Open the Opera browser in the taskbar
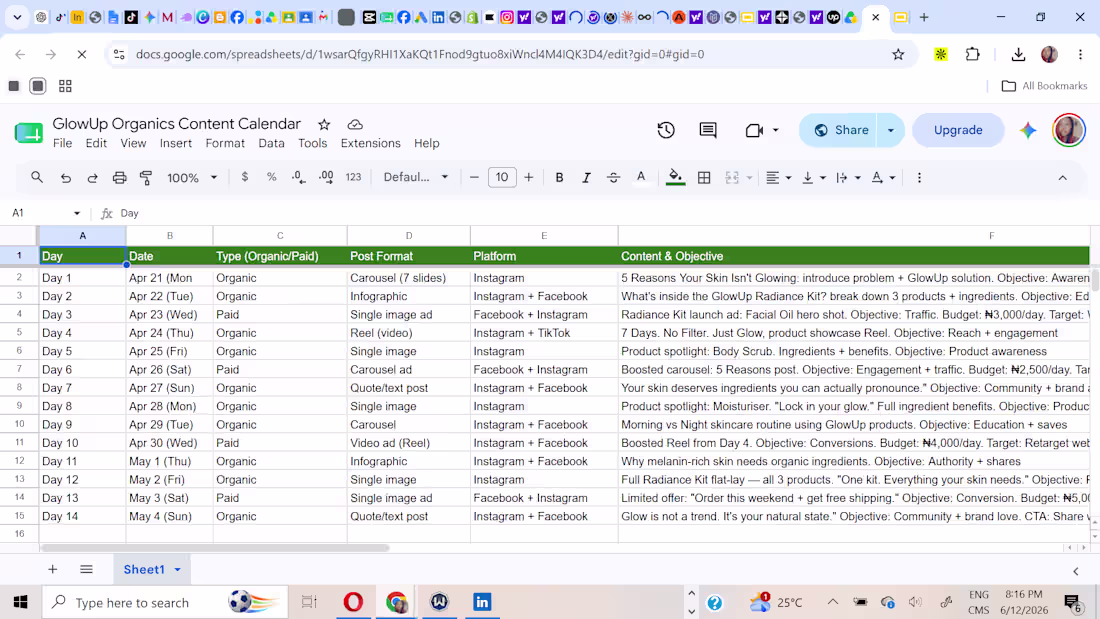The image size is (1100, 619). click(x=353, y=602)
